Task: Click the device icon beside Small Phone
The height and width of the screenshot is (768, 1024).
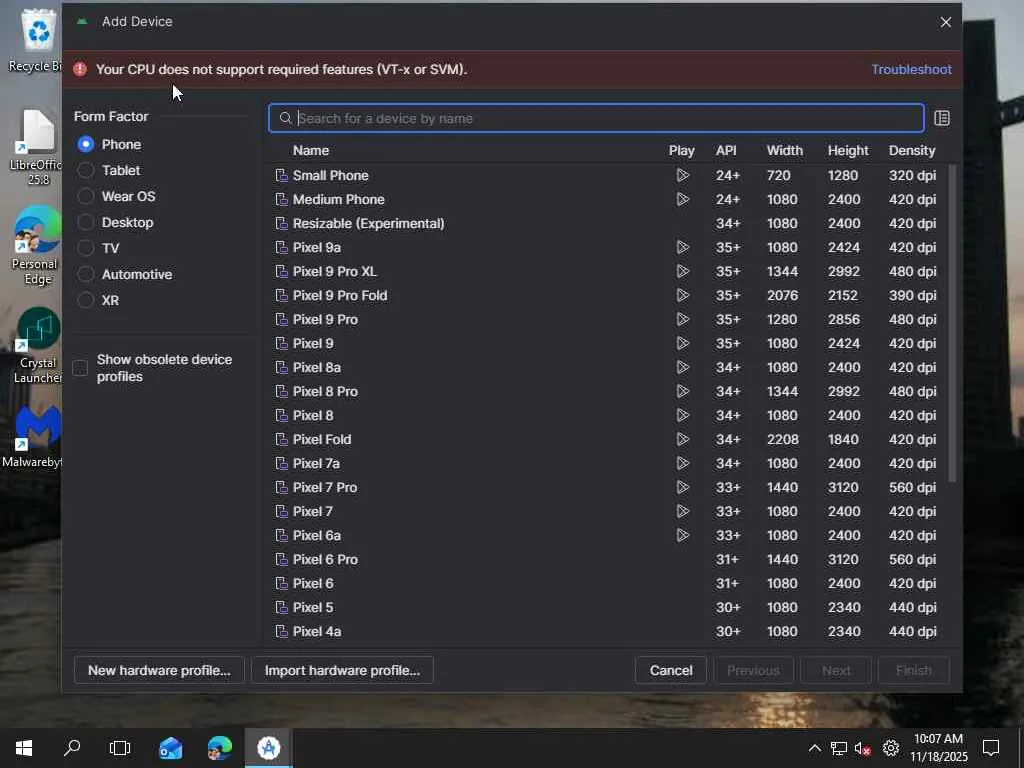Action: 281,175
